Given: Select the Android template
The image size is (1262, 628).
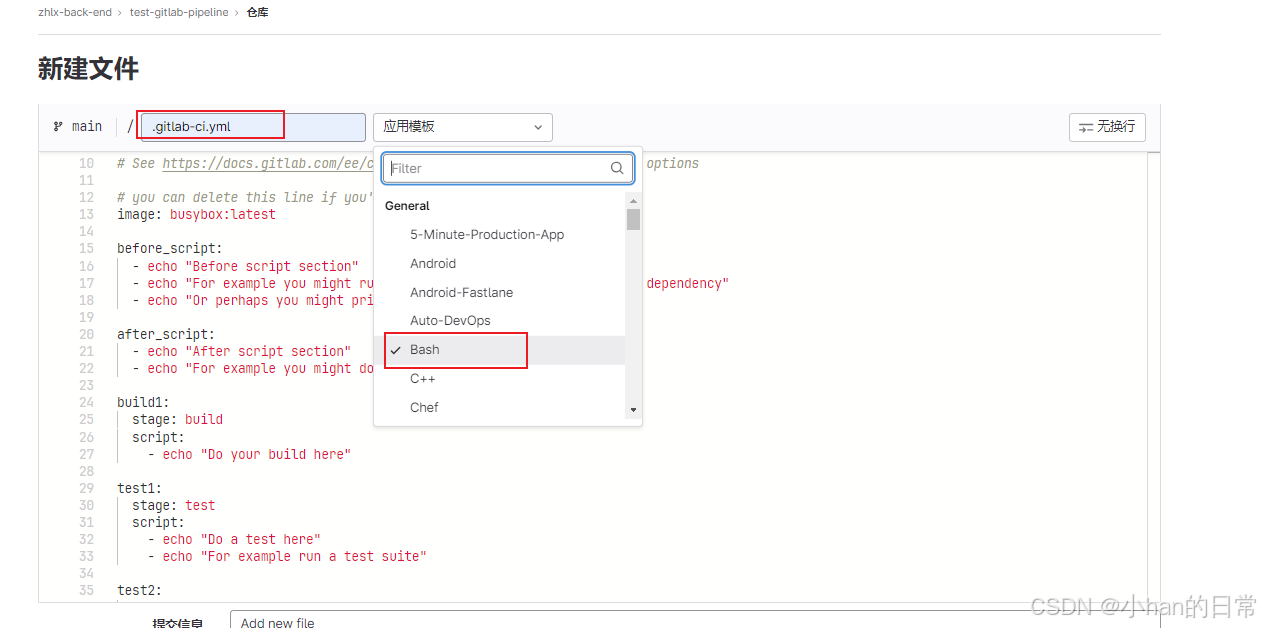Looking at the screenshot, I should 433,264.
